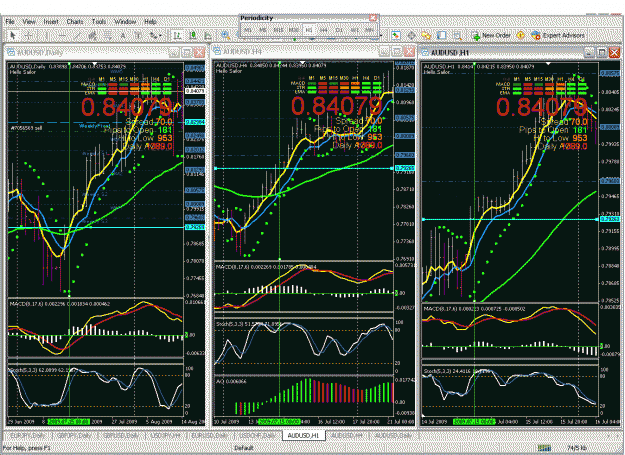This screenshot has height=455, width=625.
Task: Click '#7056563 sell' order label
Action: pos(26,128)
